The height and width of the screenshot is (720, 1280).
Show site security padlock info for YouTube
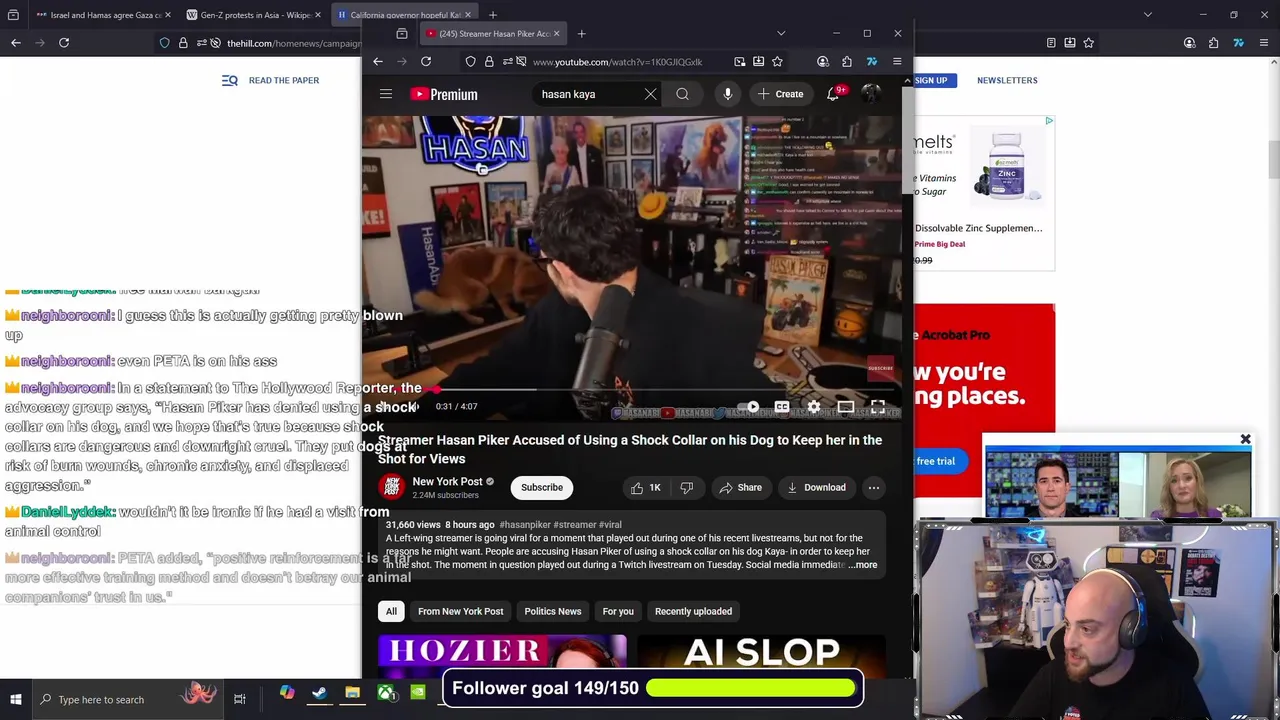click(489, 62)
